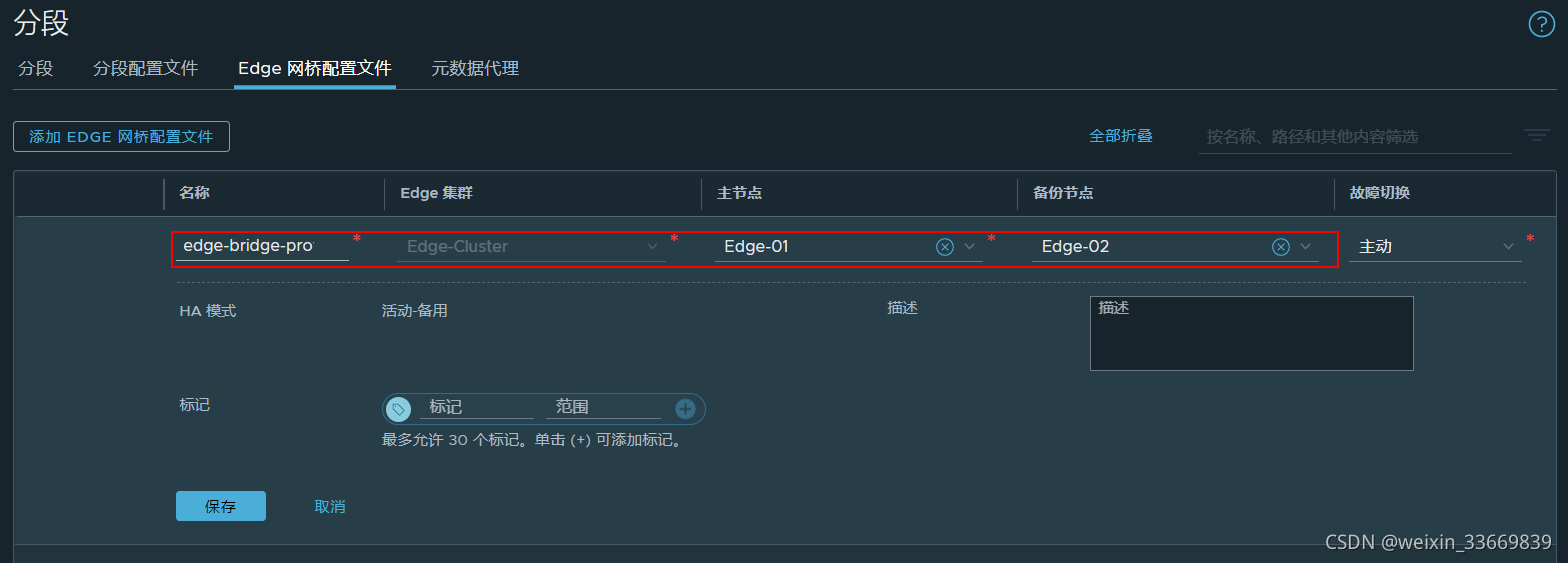Select the Edge 网桥配置文件 tab
Viewport: 1568px width, 563px height.
click(314, 69)
